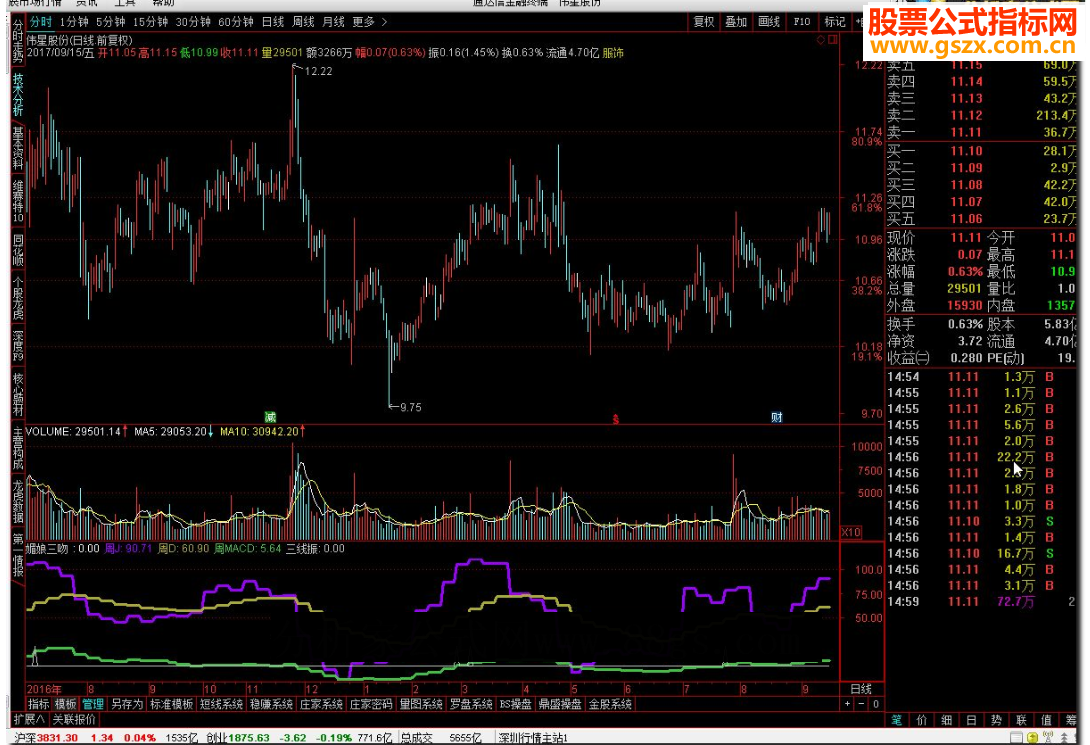Select the 鼎盛操盘 template tab
This screenshot has height=745, width=1090.
coord(560,704)
